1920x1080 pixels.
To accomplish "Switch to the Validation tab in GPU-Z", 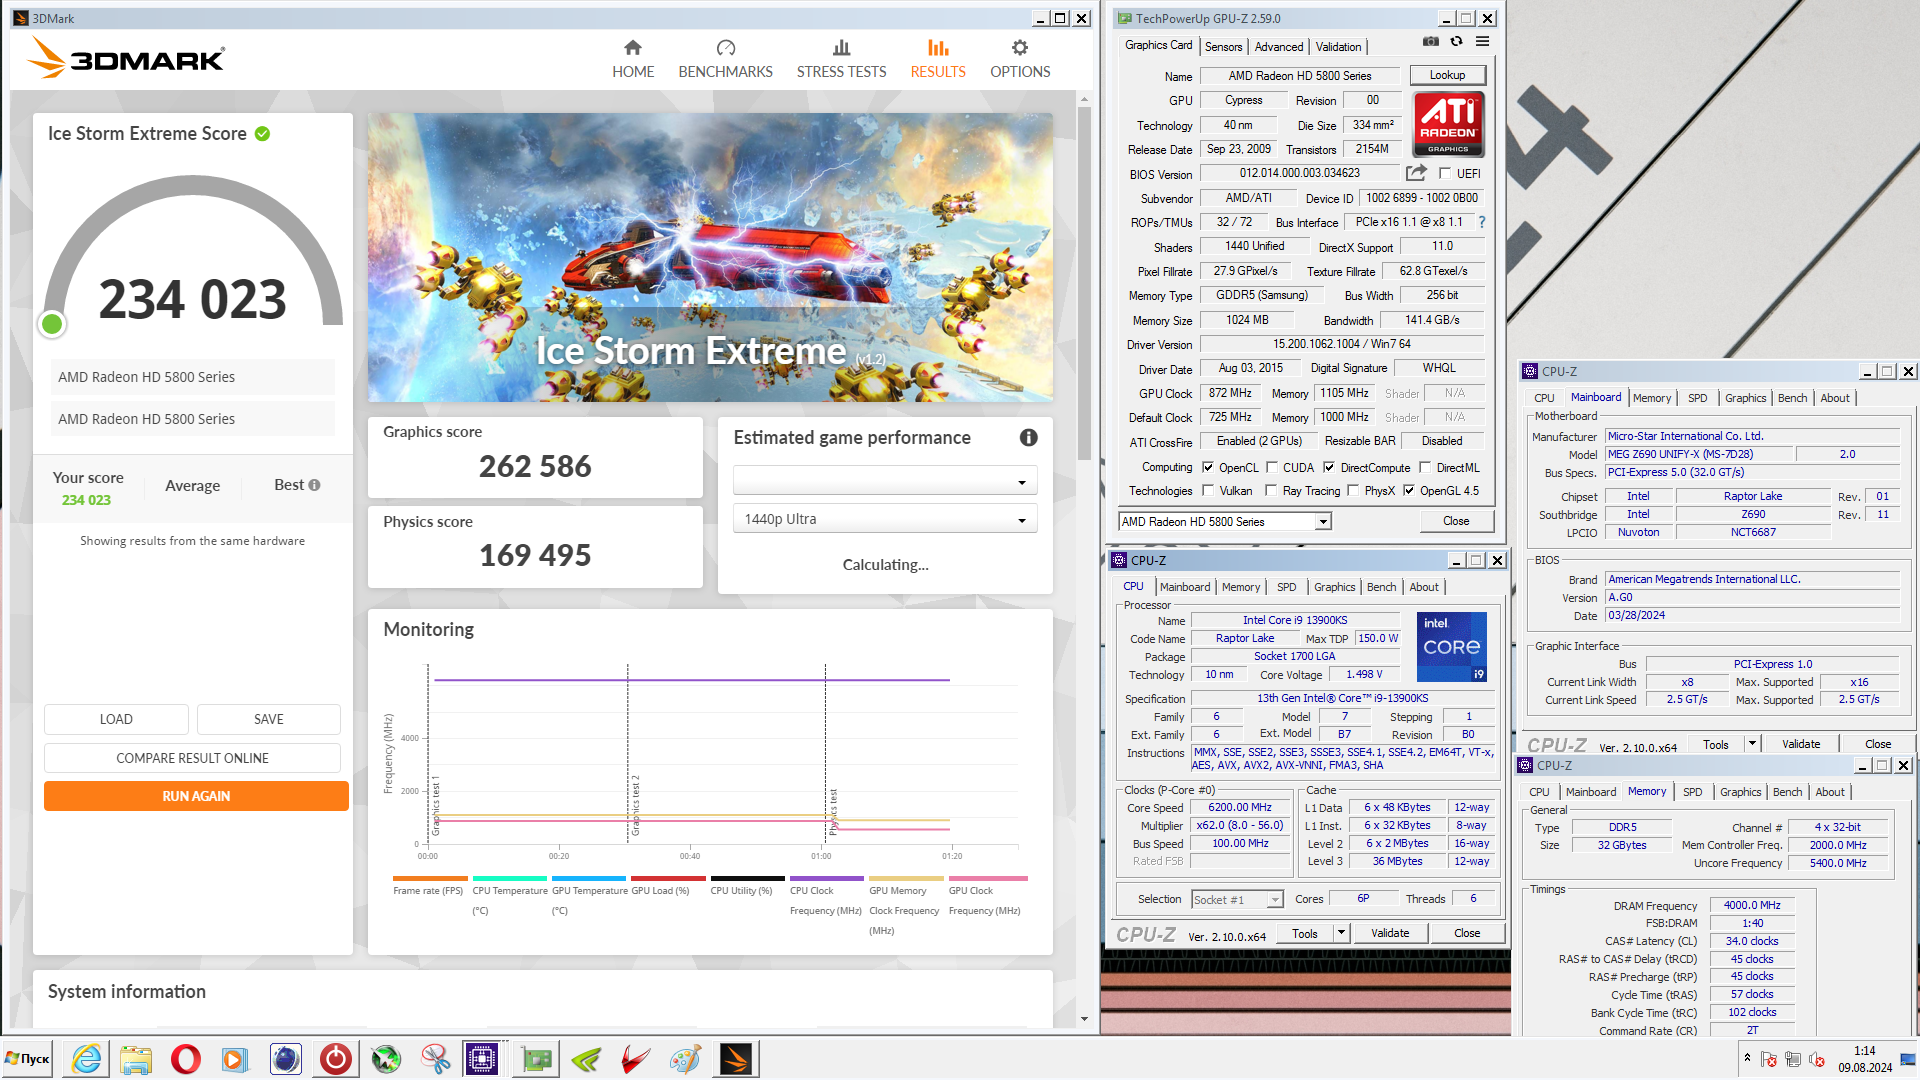I will (x=1338, y=46).
